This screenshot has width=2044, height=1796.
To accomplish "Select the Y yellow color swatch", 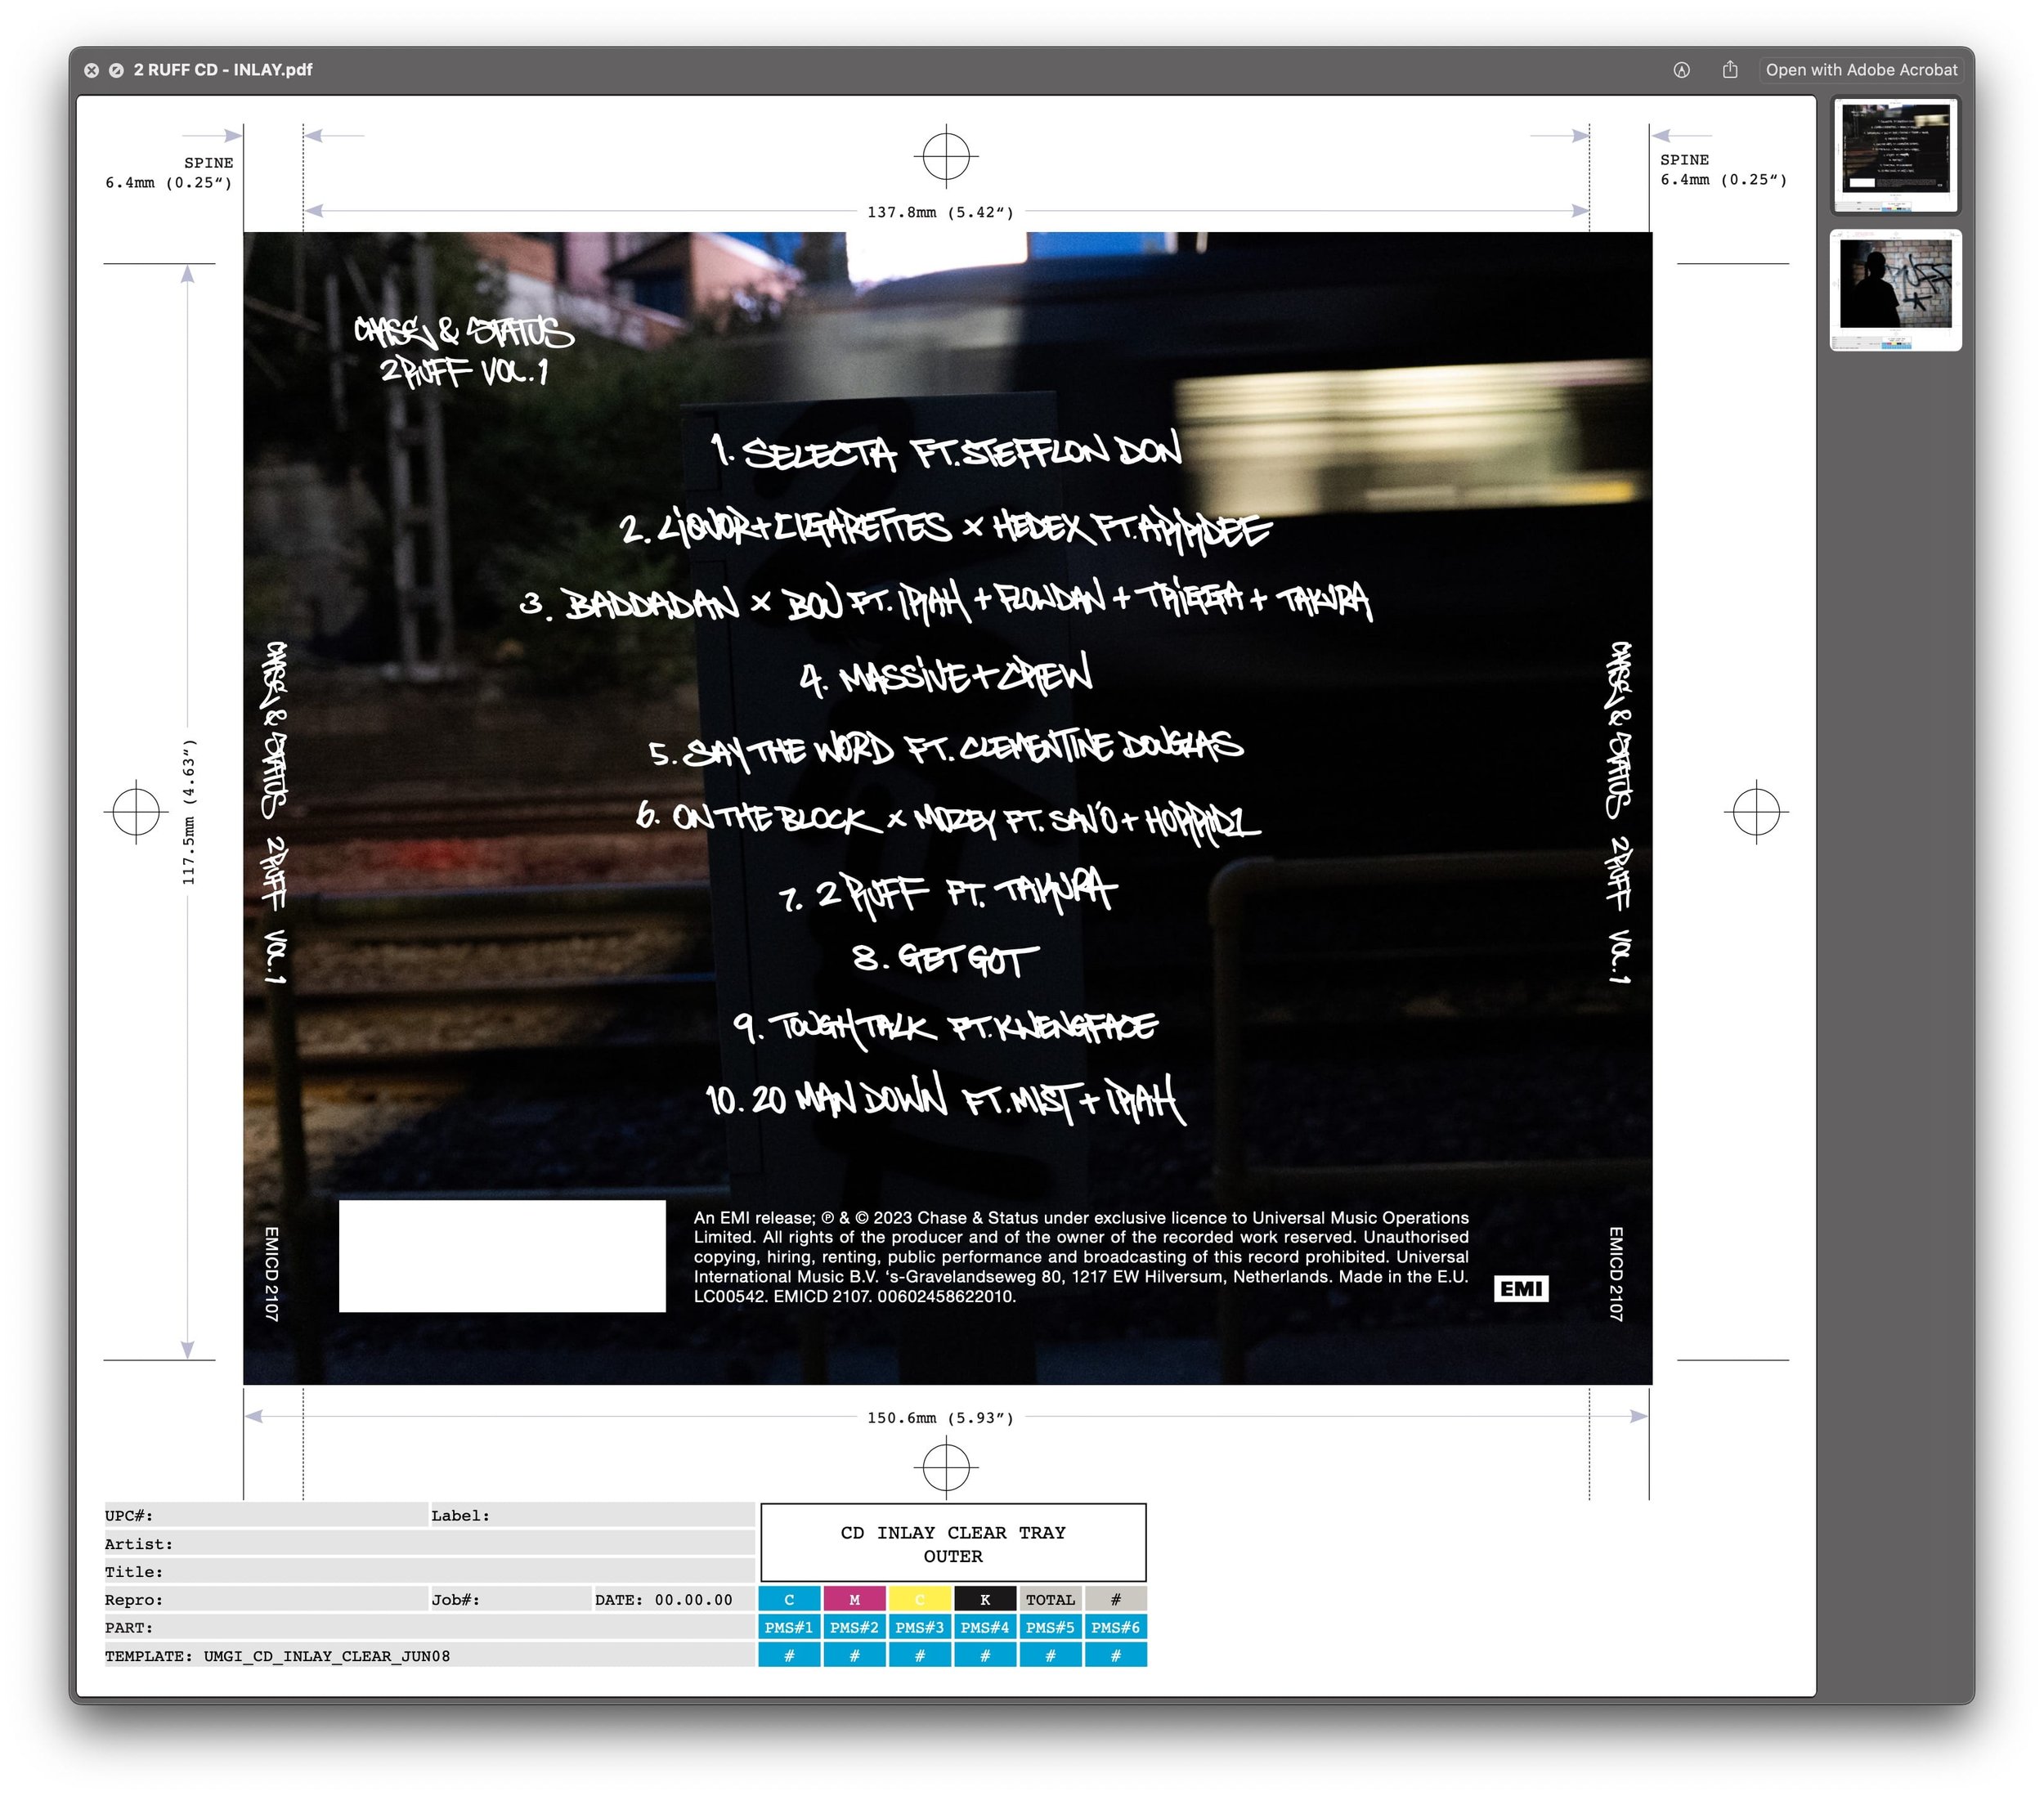I will pyautogui.click(x=920, y=1600).
